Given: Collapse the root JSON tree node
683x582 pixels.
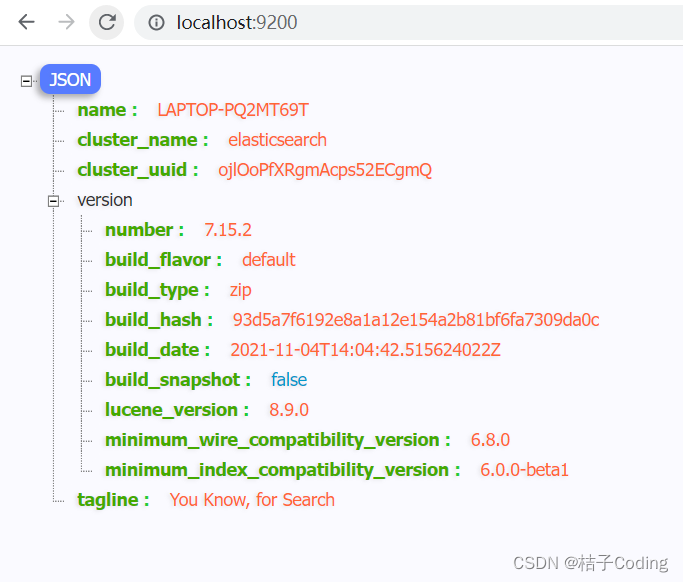Looking at the screenshot, I should (26, 81).
